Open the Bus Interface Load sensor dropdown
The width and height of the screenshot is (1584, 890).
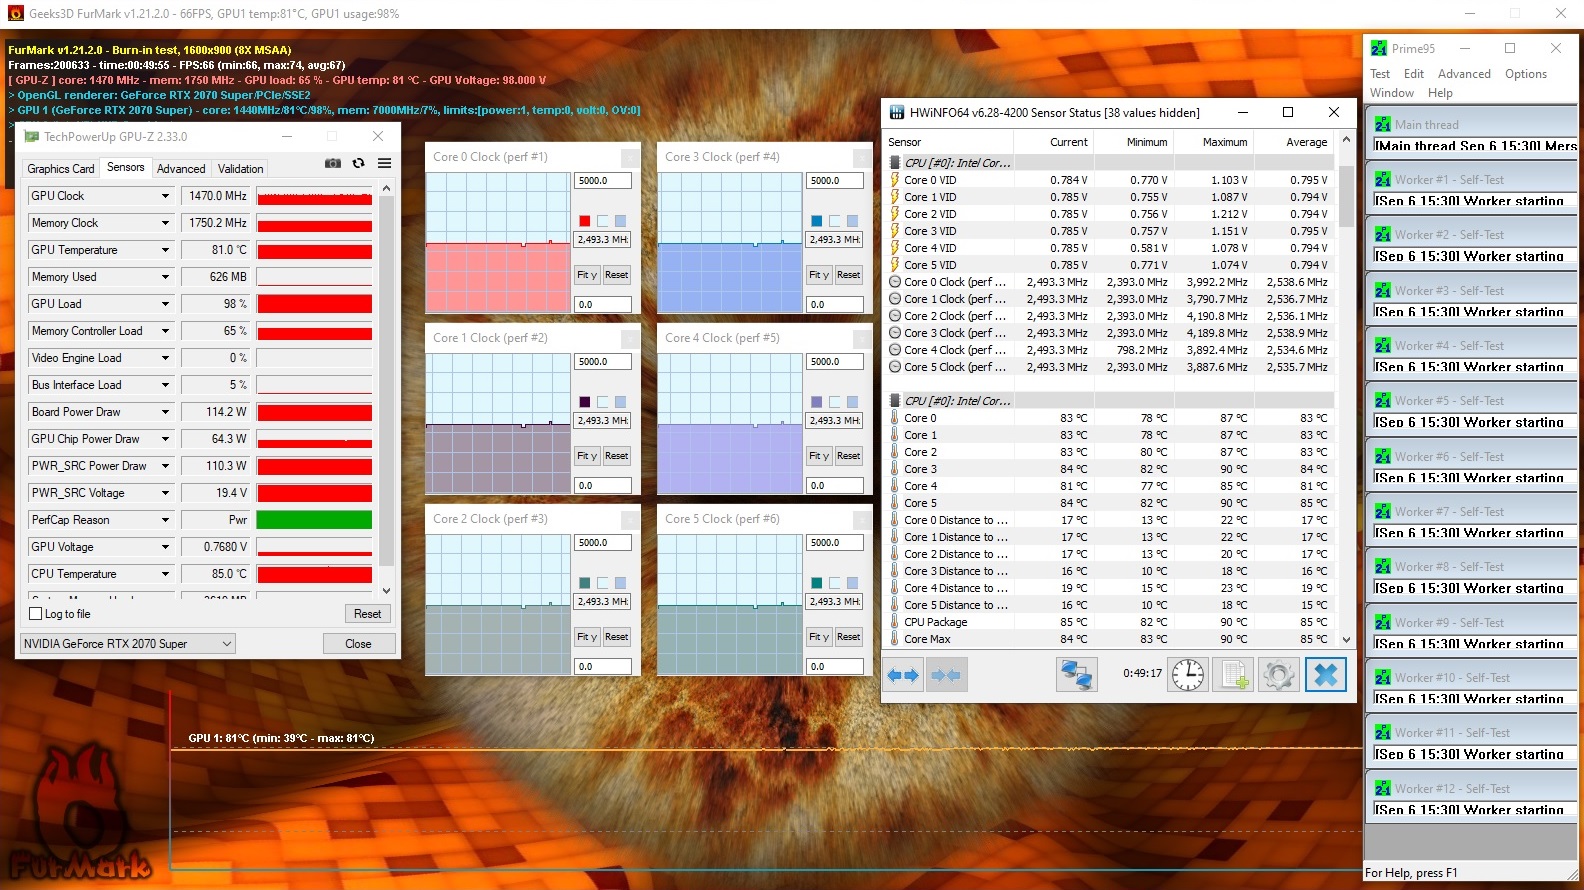click(x=165, y=385)
